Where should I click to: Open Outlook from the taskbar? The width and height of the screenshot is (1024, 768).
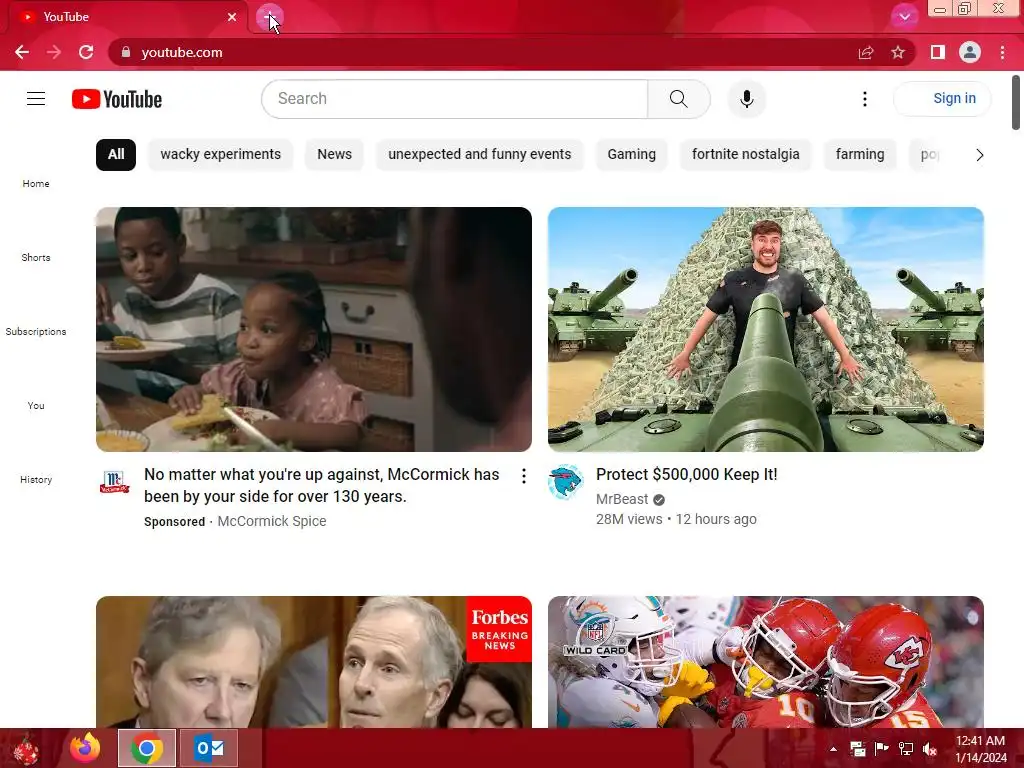coord(209,748)
